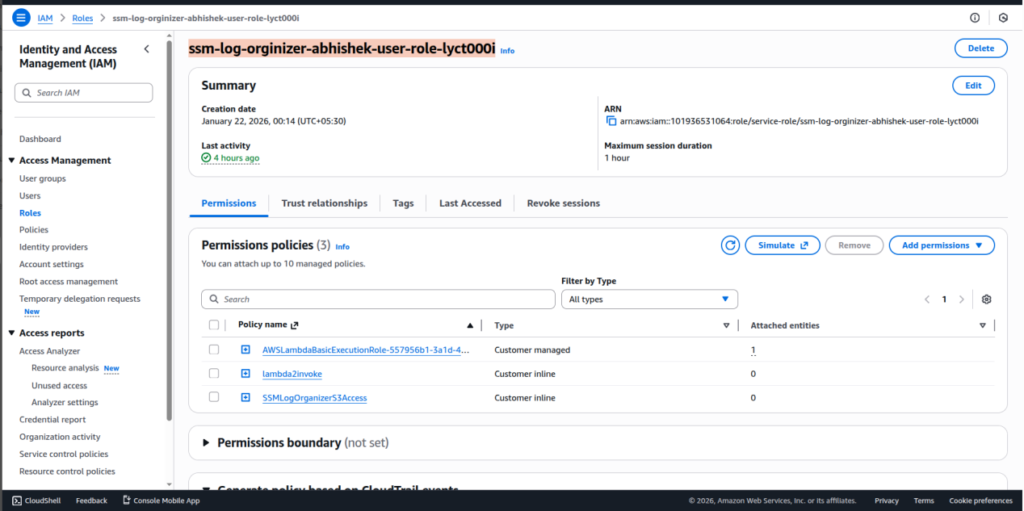Click the CloudShell icon in footer

point(17,501)
